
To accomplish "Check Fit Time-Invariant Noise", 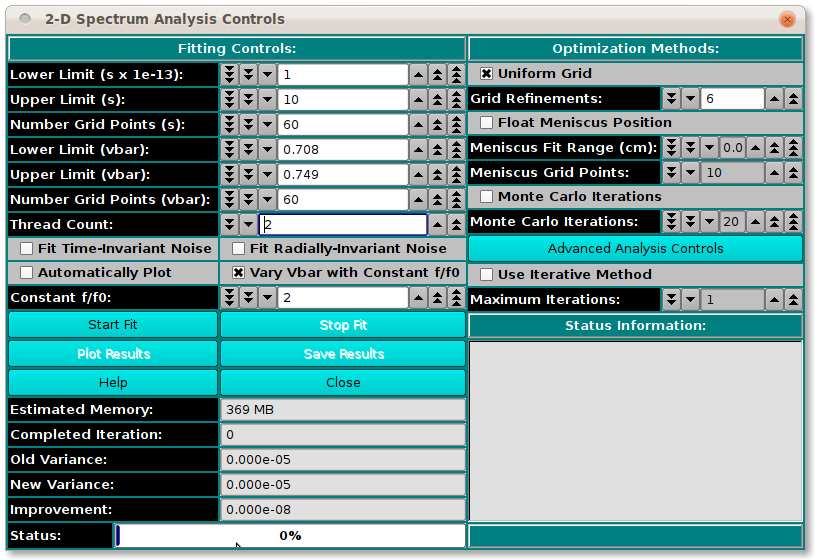I will [x=26, y=249].
